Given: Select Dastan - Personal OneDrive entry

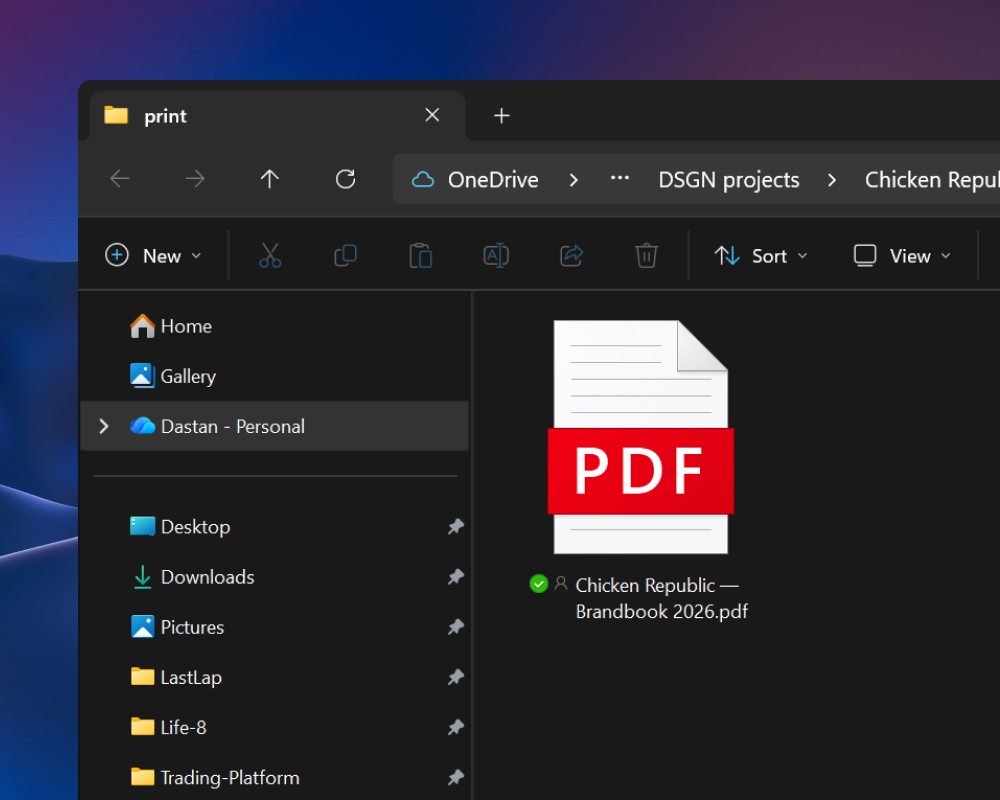Looking at the screenshot, I should [x=274, y=426].
